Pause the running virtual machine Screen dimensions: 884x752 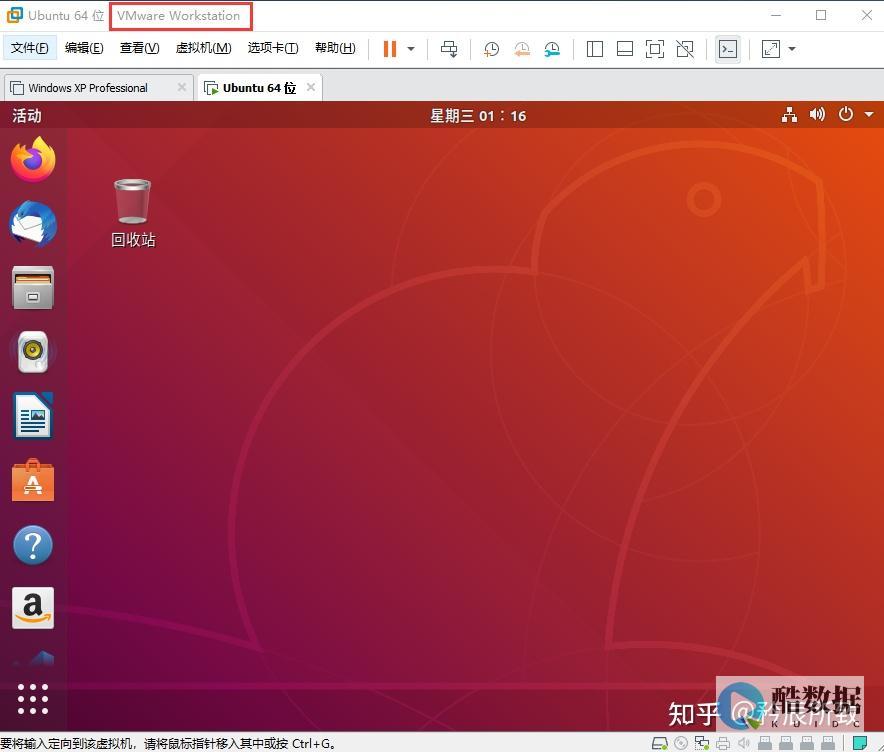point(390,49)
